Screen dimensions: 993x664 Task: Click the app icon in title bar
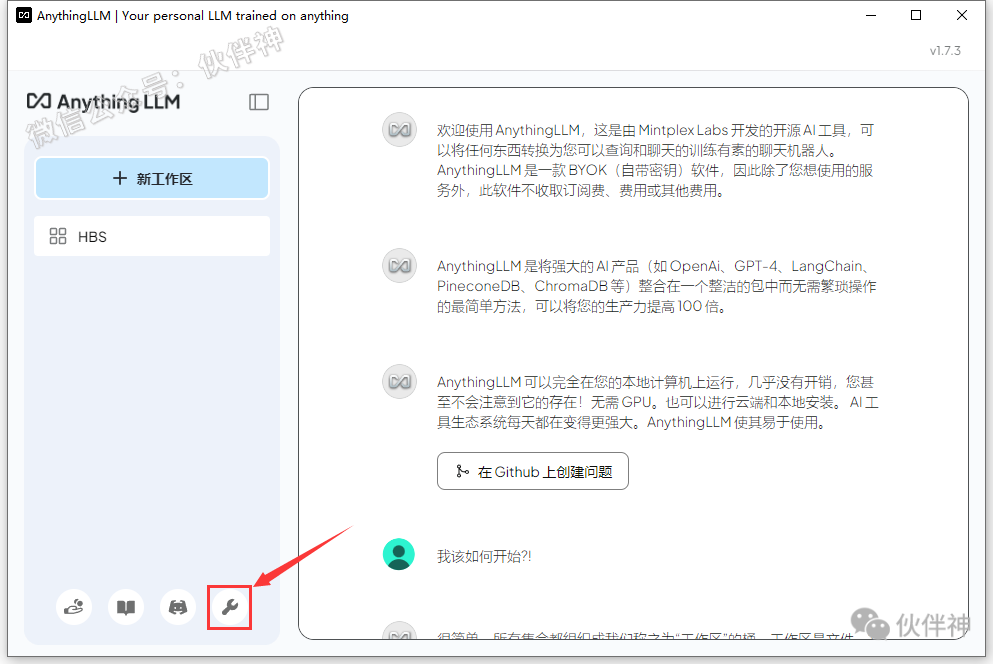24,15
